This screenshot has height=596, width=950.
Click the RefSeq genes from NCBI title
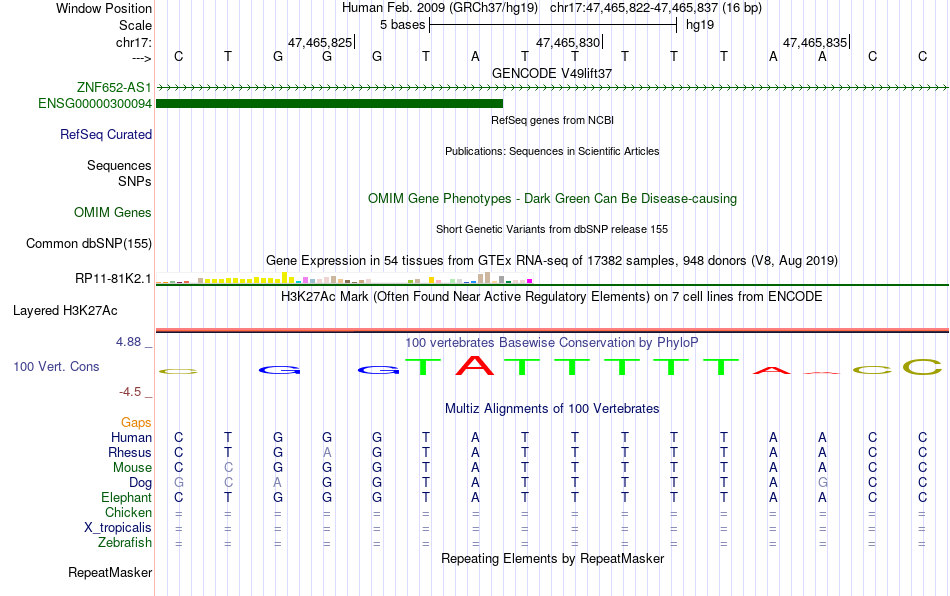(x=553, y=121)
